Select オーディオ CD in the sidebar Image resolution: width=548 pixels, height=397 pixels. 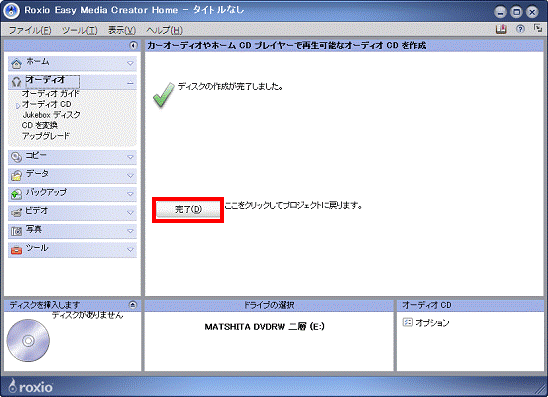[46, 104]
